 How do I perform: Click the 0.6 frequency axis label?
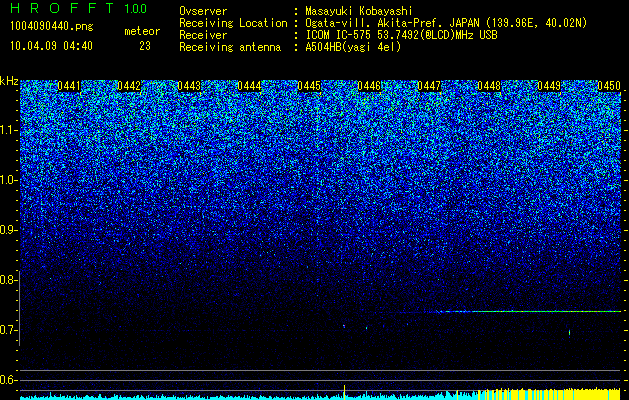tap(8, 380)
